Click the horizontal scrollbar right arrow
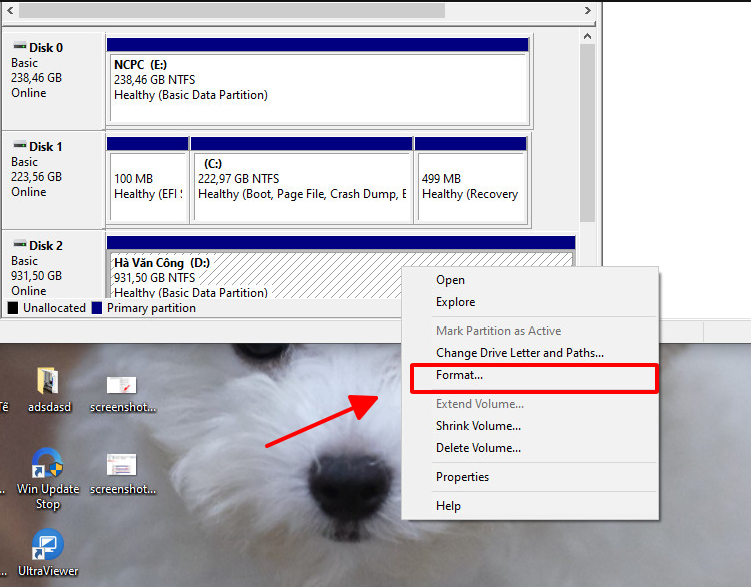The height and width of the screenshot is (587, 751). point(588,10)
